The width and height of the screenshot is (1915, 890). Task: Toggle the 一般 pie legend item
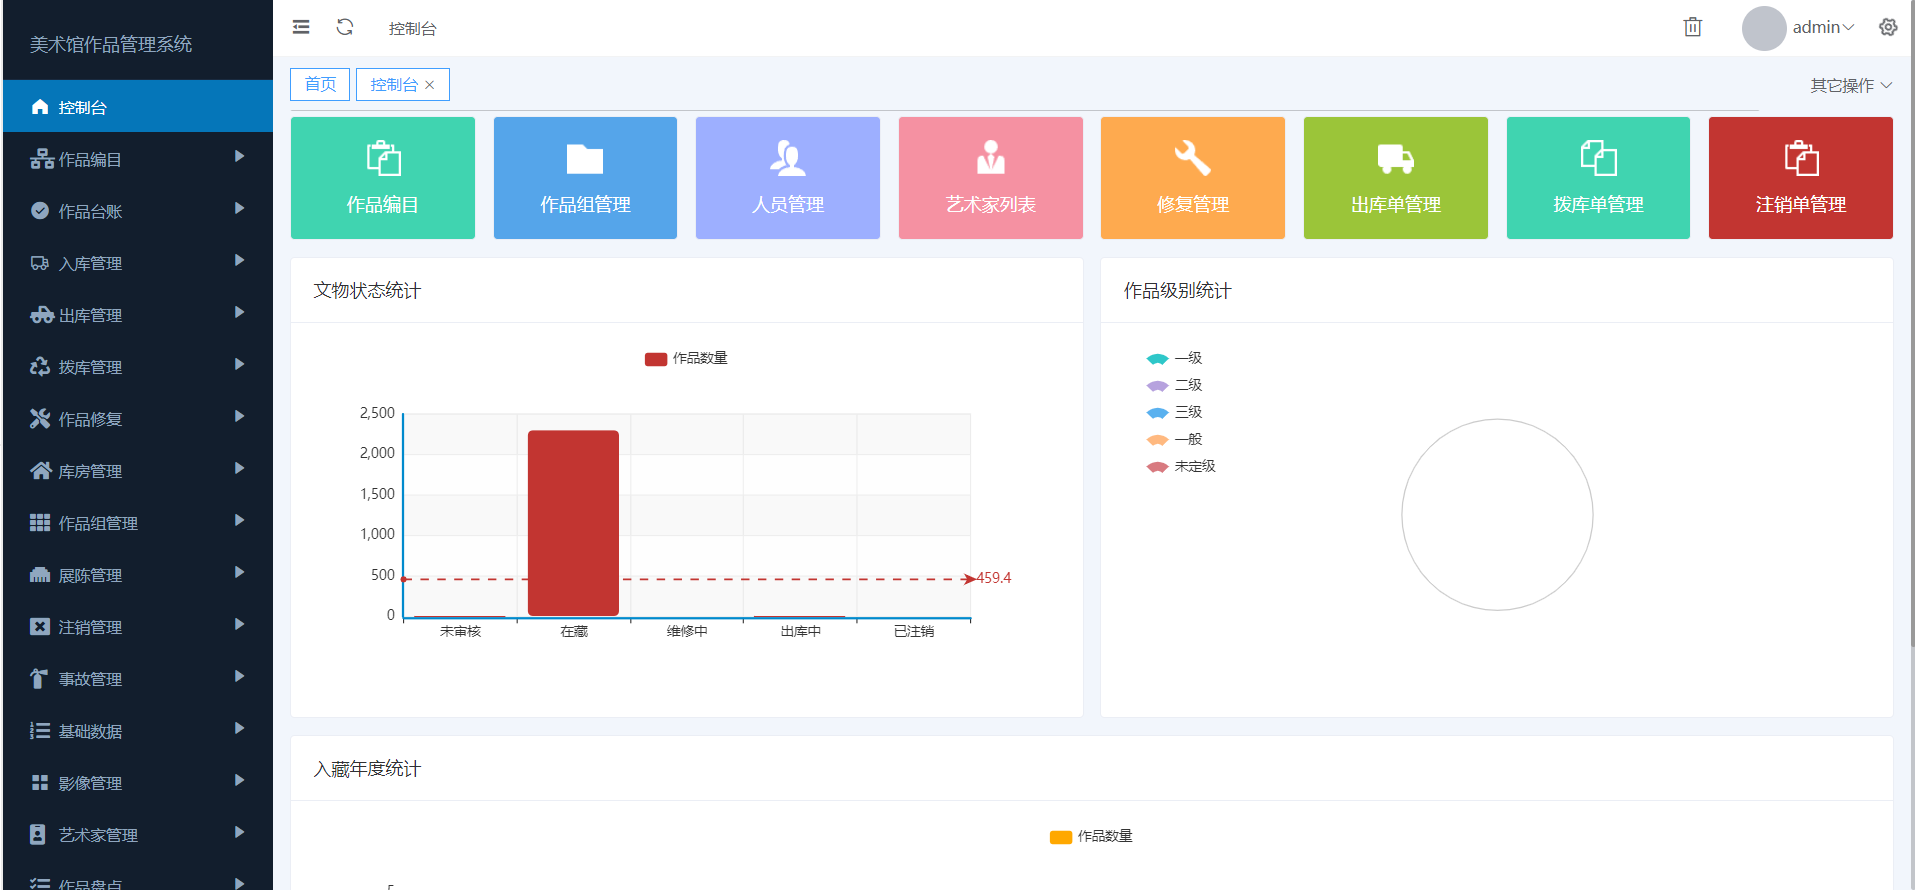pyautogui.click(x=1174, y=439)
